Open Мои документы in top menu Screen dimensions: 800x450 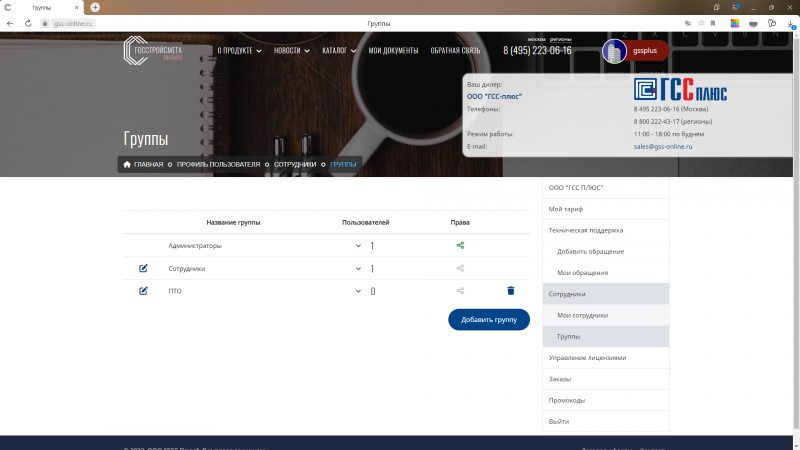click(x=393, y=51)
